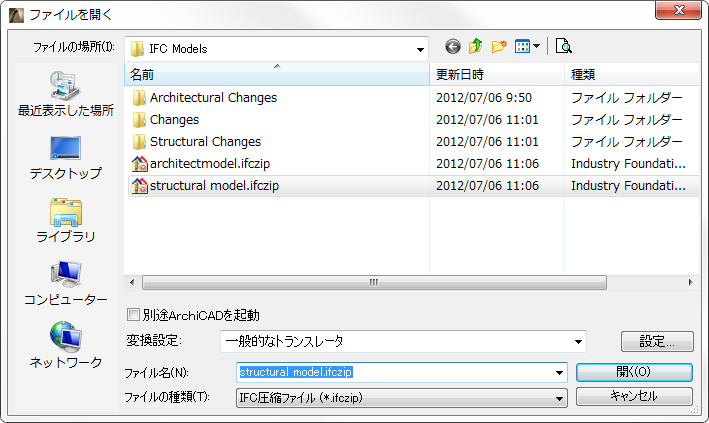The width and height of the screenshot is (709, 423).
Task: Open ネットワーク in the sidebar
Action: tap(66, 346)
